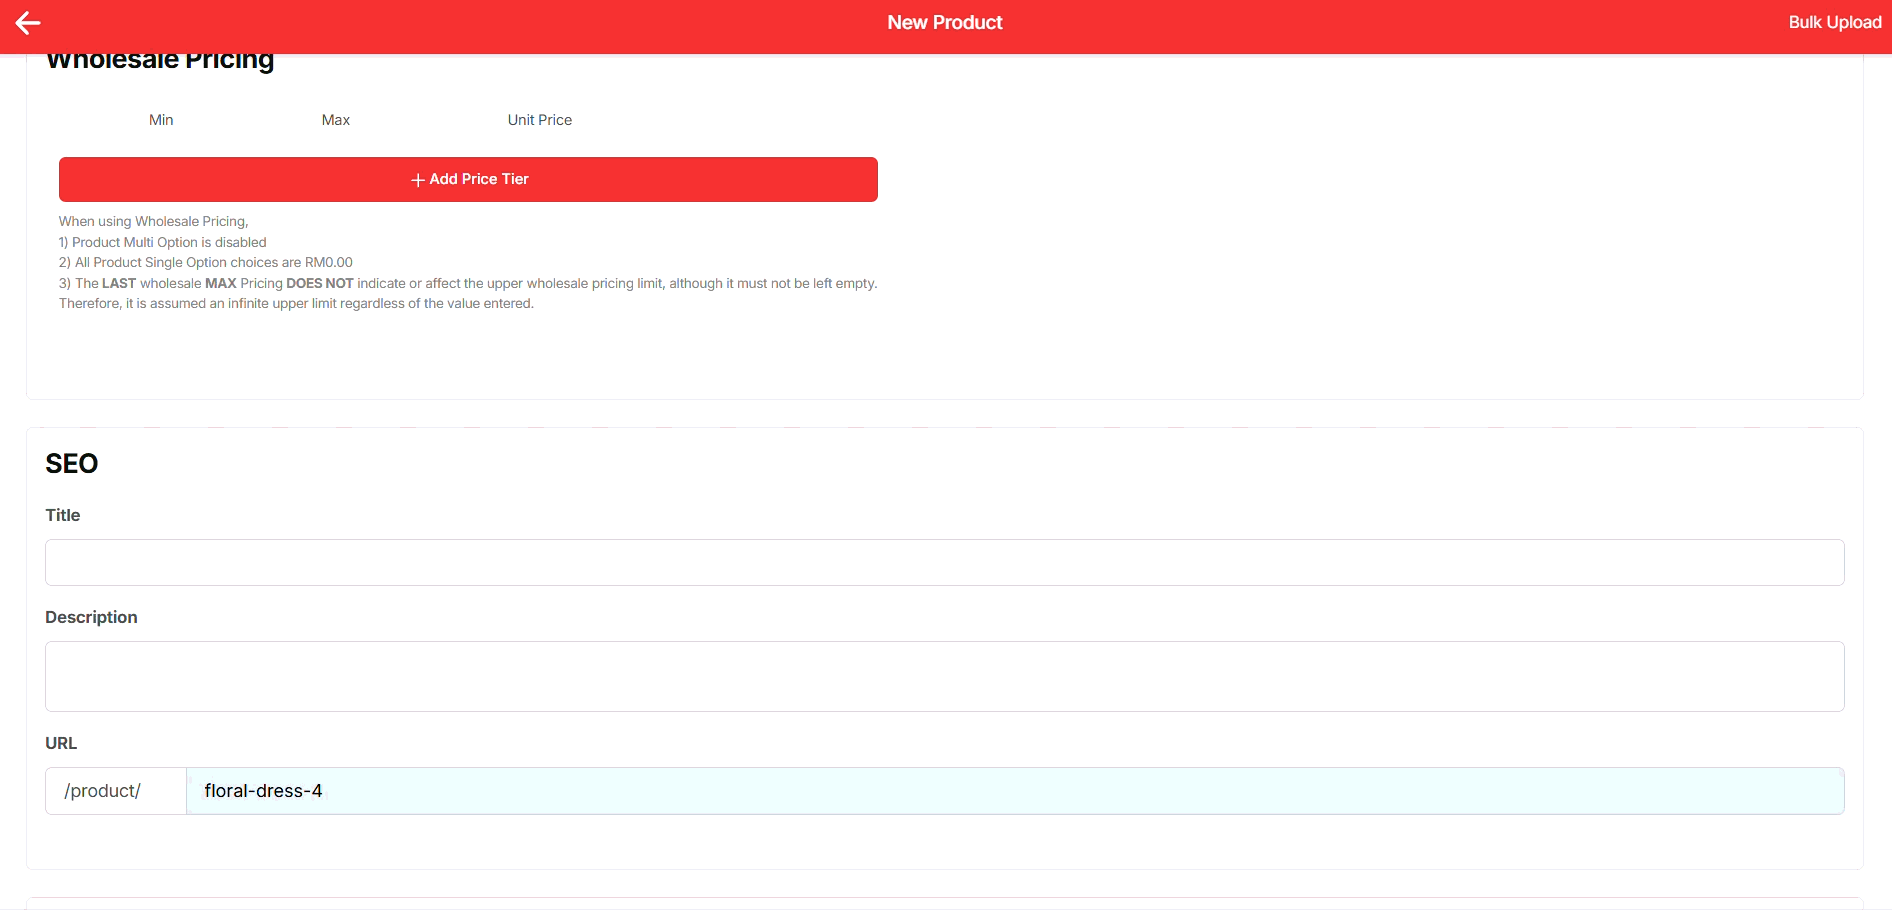Click the back arrow icon
Image resolution: width=1892 pixels, height=912 pixels.
tap(28, 23)
